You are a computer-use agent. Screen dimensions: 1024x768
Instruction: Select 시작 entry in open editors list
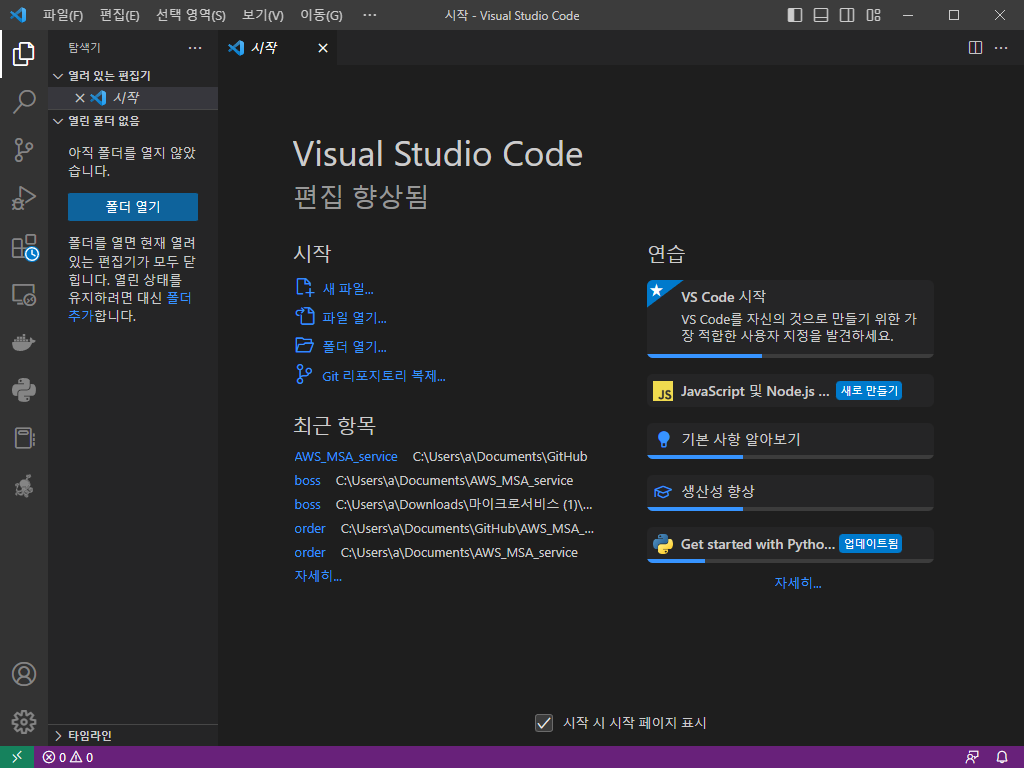[x=134, y=98]
